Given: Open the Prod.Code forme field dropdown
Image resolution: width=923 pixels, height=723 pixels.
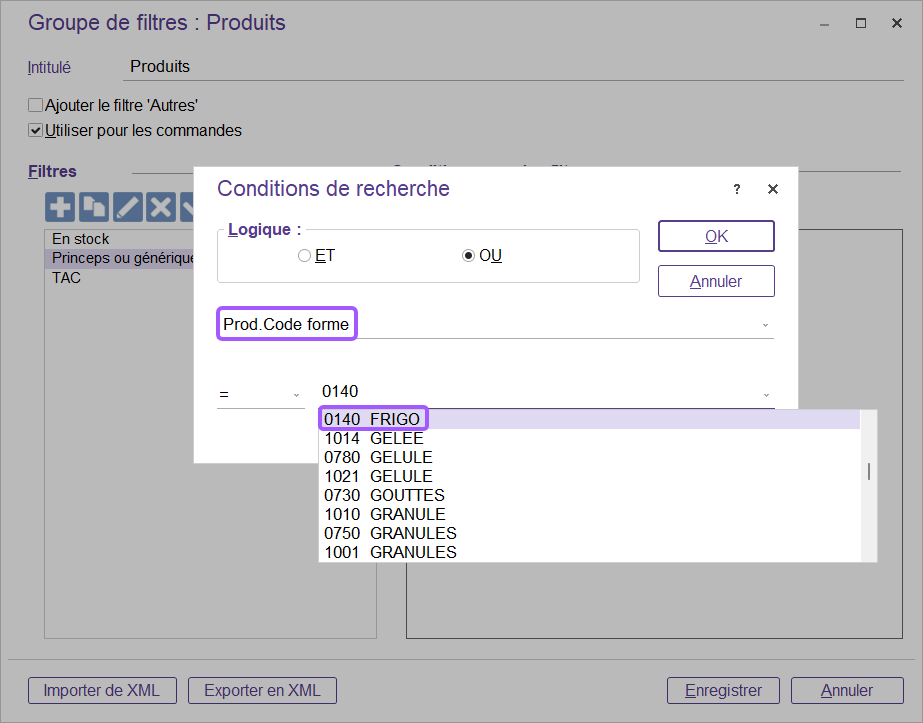Looking at the screenshot, I should tap(765, 325).
